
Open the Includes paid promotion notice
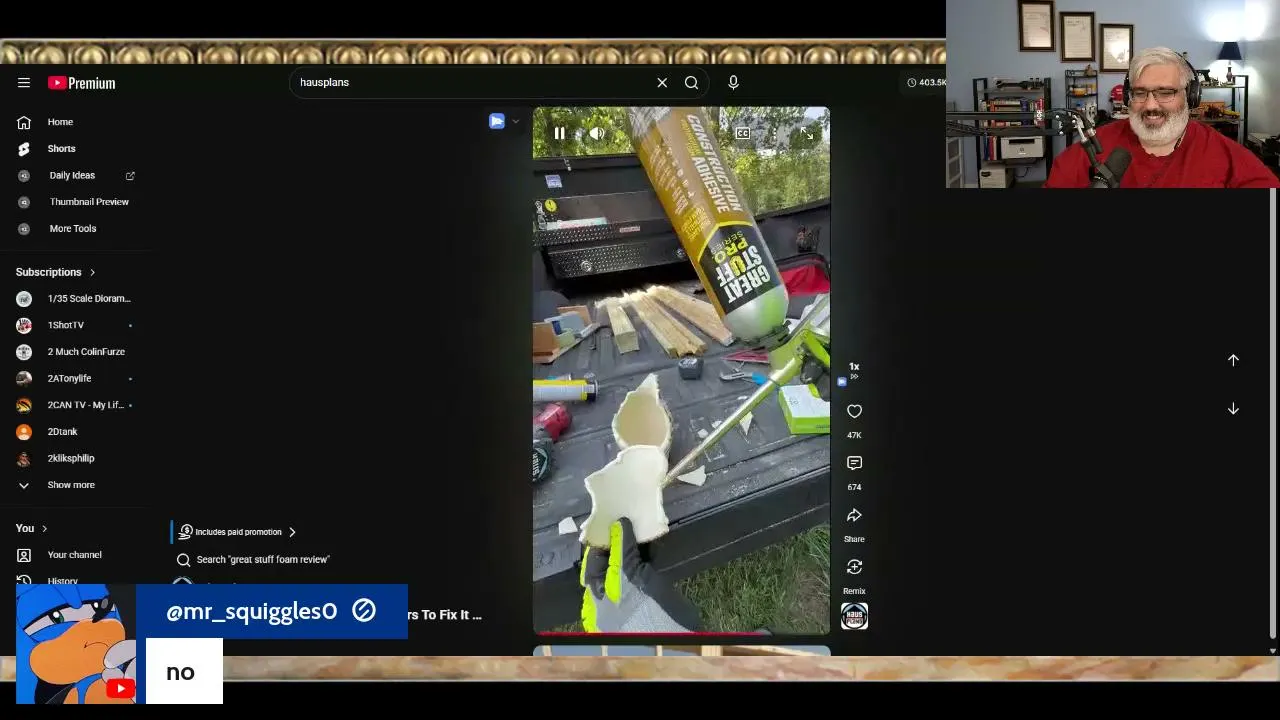(x=237, y=532)
